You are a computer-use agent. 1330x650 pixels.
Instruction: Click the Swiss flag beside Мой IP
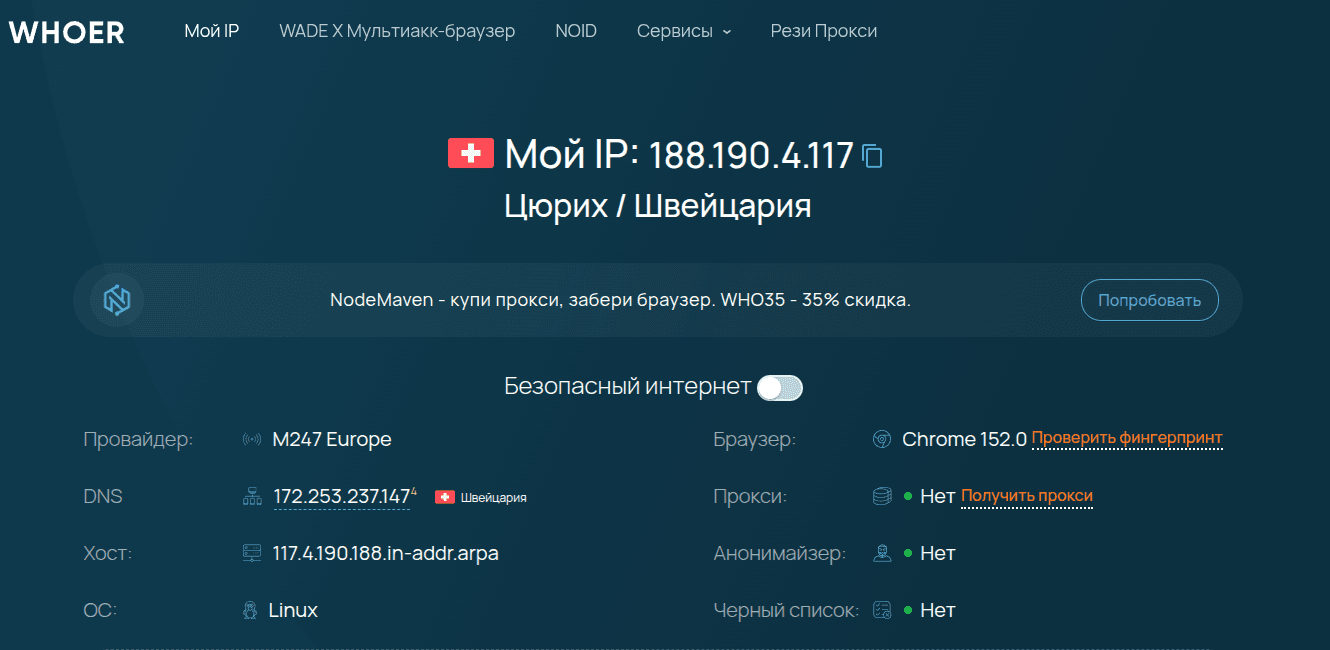coord(470,154)
